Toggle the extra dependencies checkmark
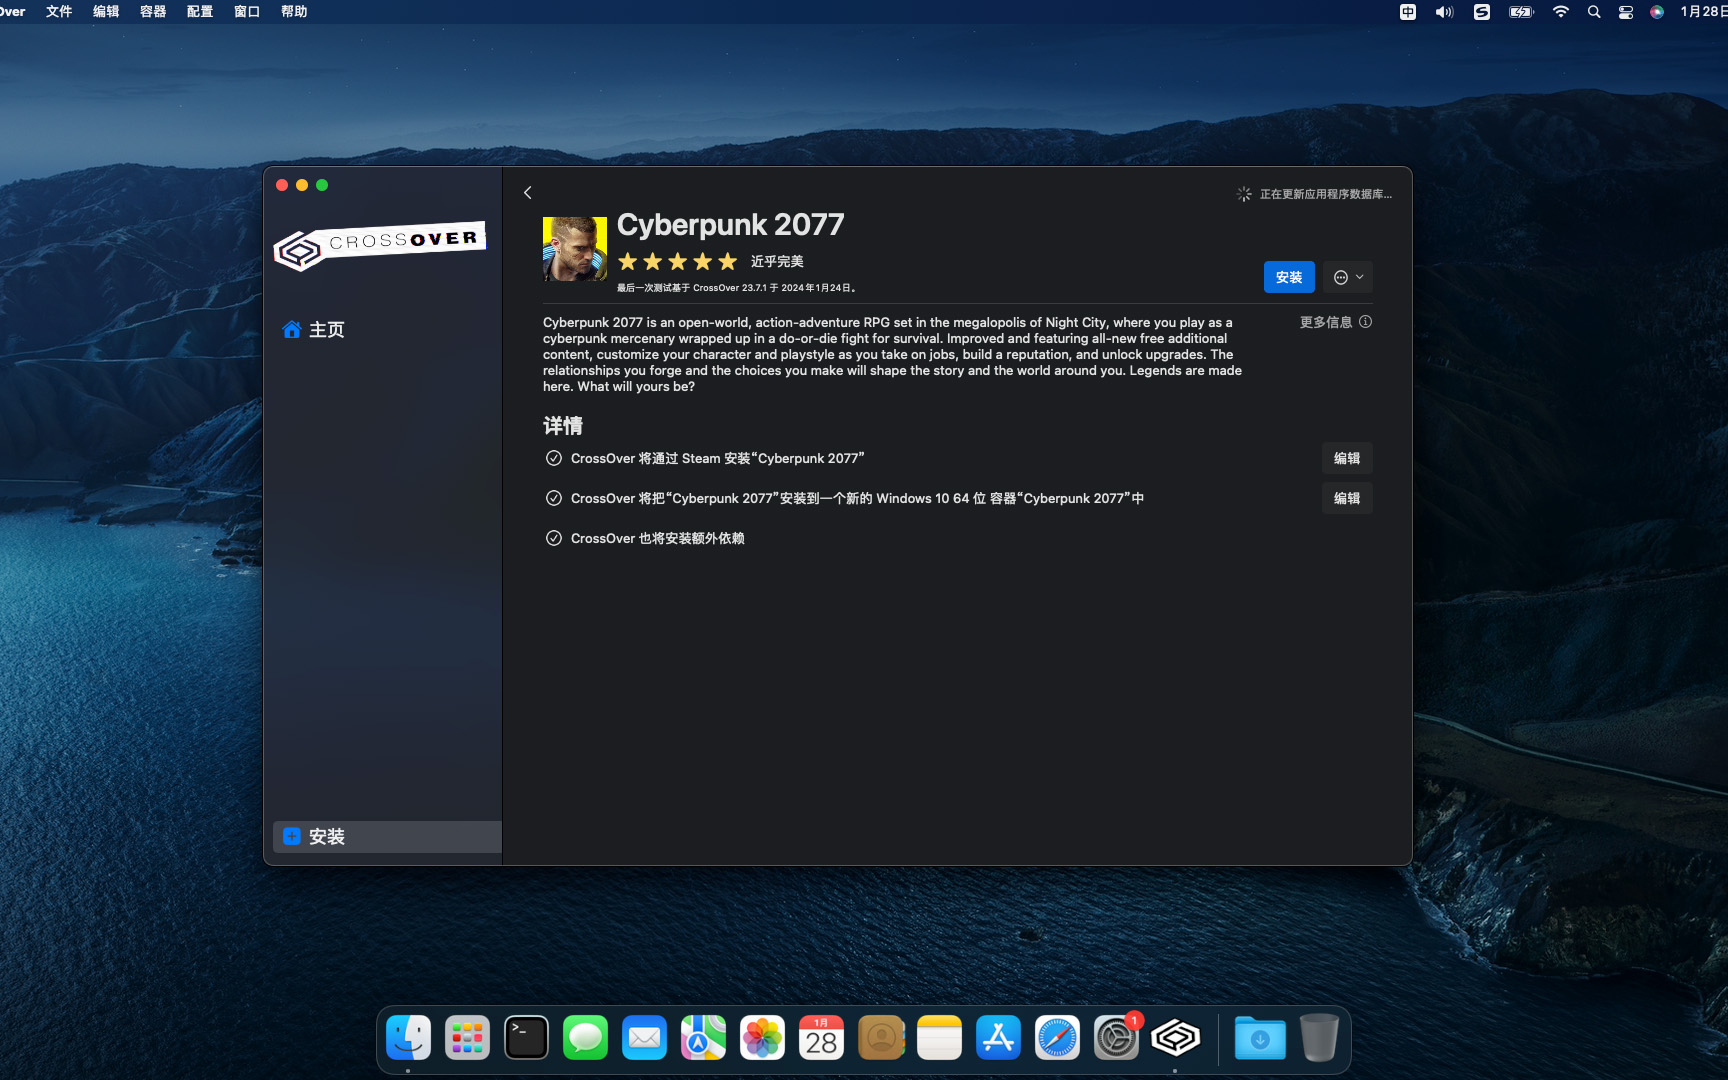The height and width of the screenshot is (1080, 1728). pos(554,538)
